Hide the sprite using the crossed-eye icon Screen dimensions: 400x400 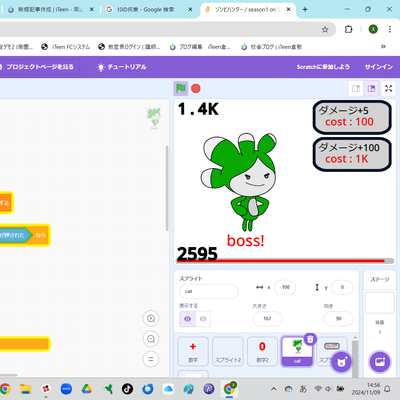[203, 319]
